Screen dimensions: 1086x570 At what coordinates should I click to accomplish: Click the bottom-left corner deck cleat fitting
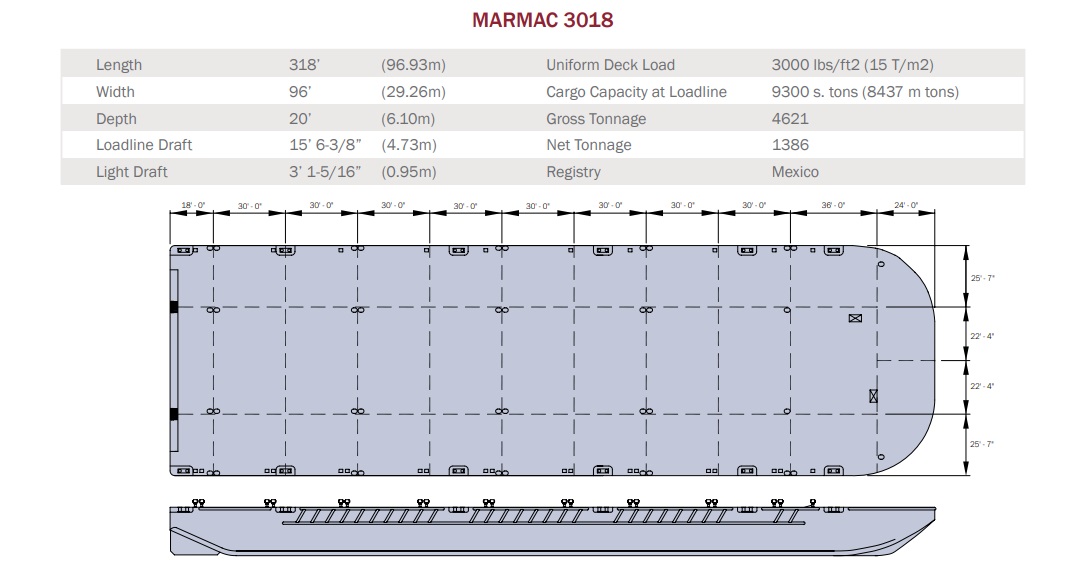(x=182, y=470)
